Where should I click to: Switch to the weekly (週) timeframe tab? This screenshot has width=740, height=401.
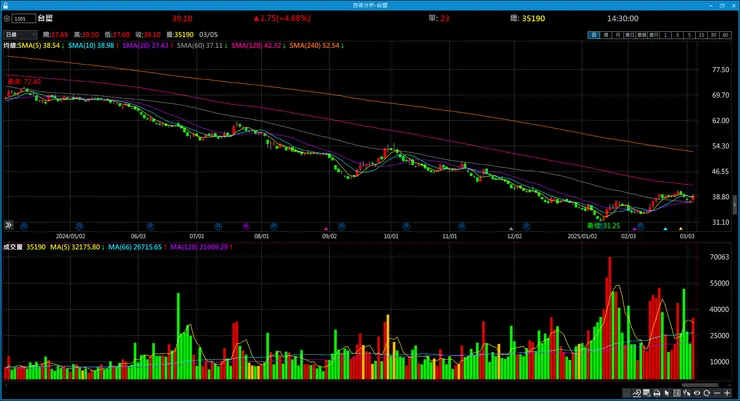point(606,35)
